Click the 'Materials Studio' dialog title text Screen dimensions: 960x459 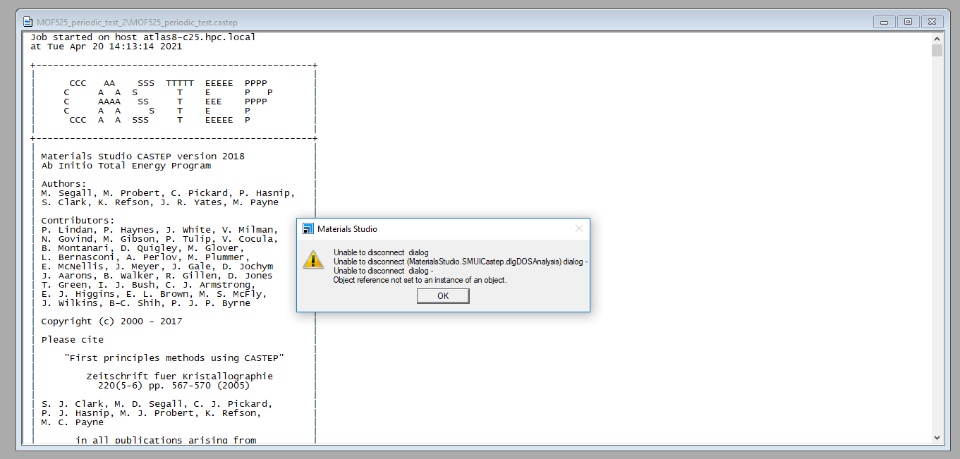(x=347, y=229)
